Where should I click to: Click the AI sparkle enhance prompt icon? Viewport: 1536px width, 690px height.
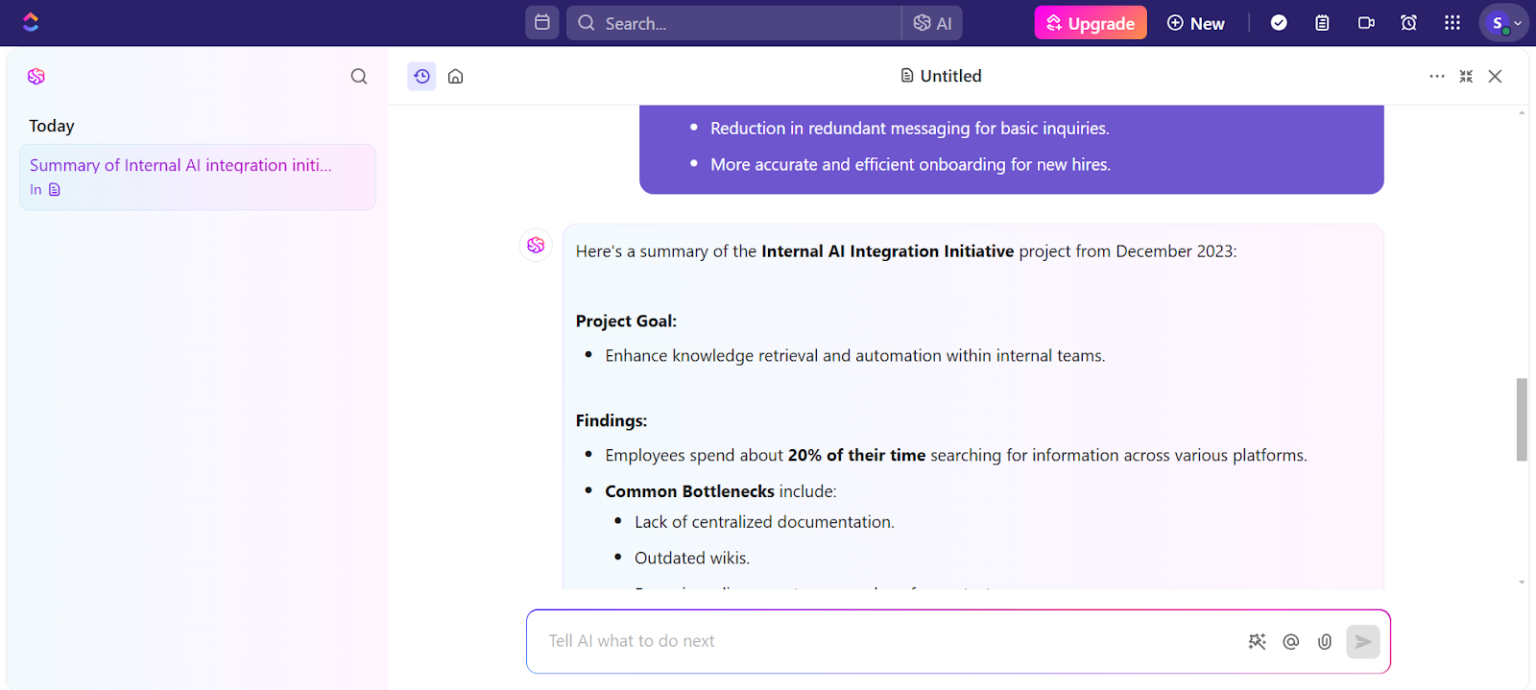(1257, 642)
